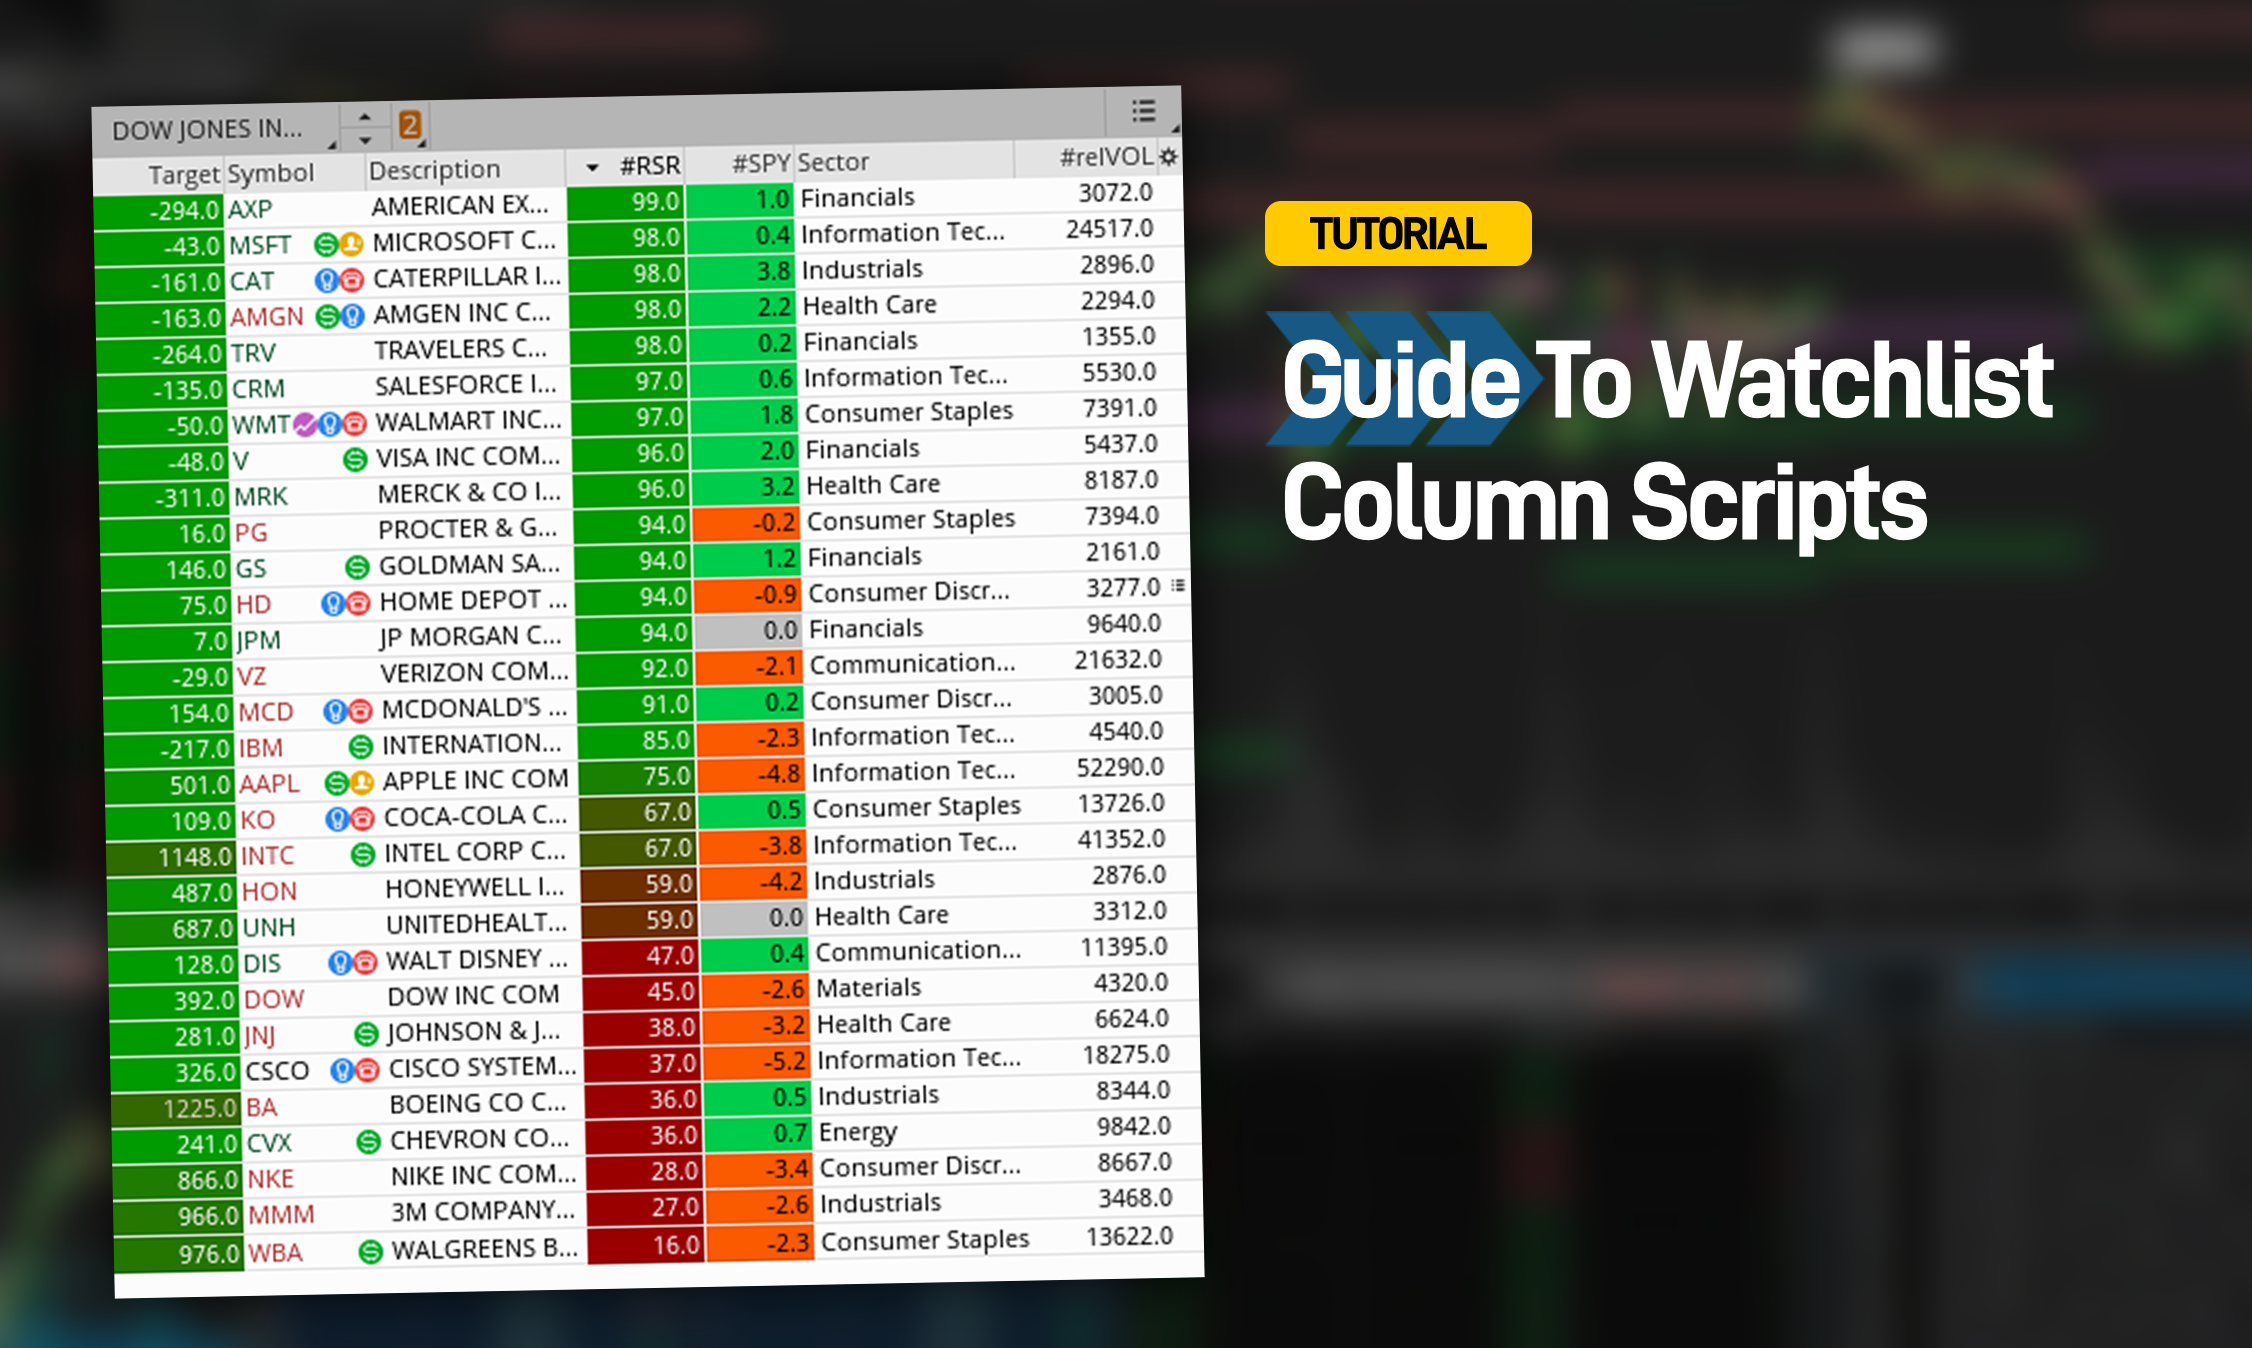Image resolution: width=2252 pixels, height=1348 pixels.
Task: Click the sort arrow beside #RSR header
Action: click(592, 168)
